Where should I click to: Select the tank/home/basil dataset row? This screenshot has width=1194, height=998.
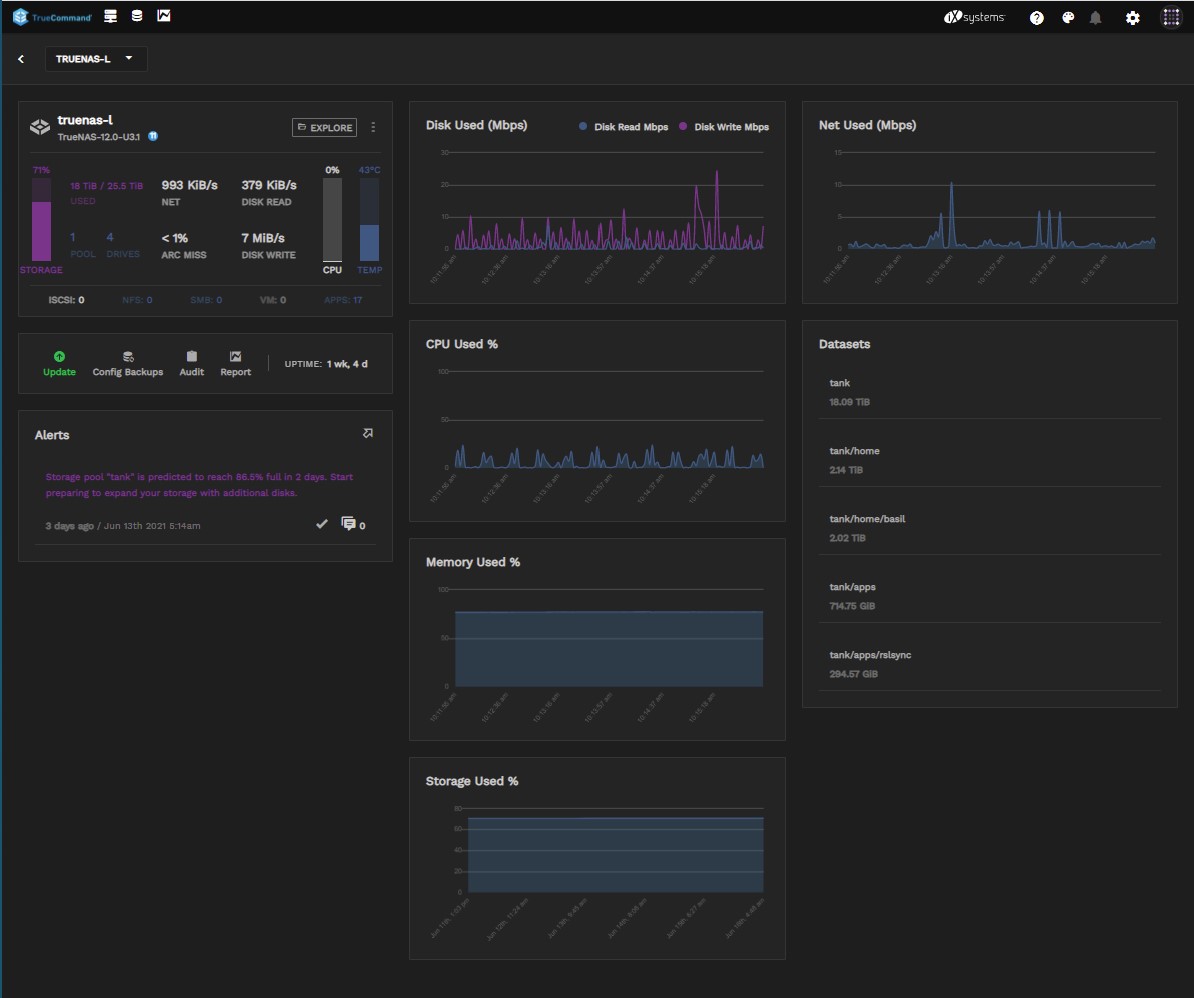990,528
